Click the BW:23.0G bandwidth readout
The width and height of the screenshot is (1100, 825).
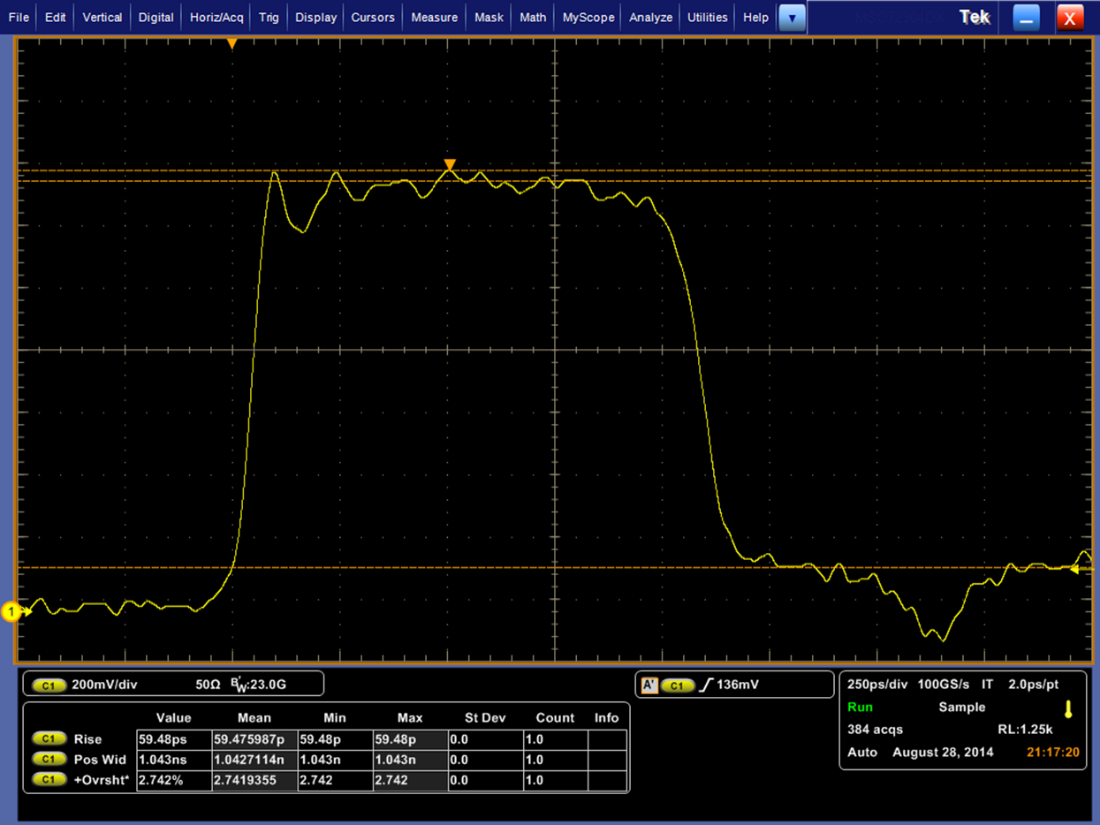coord(258,684)
